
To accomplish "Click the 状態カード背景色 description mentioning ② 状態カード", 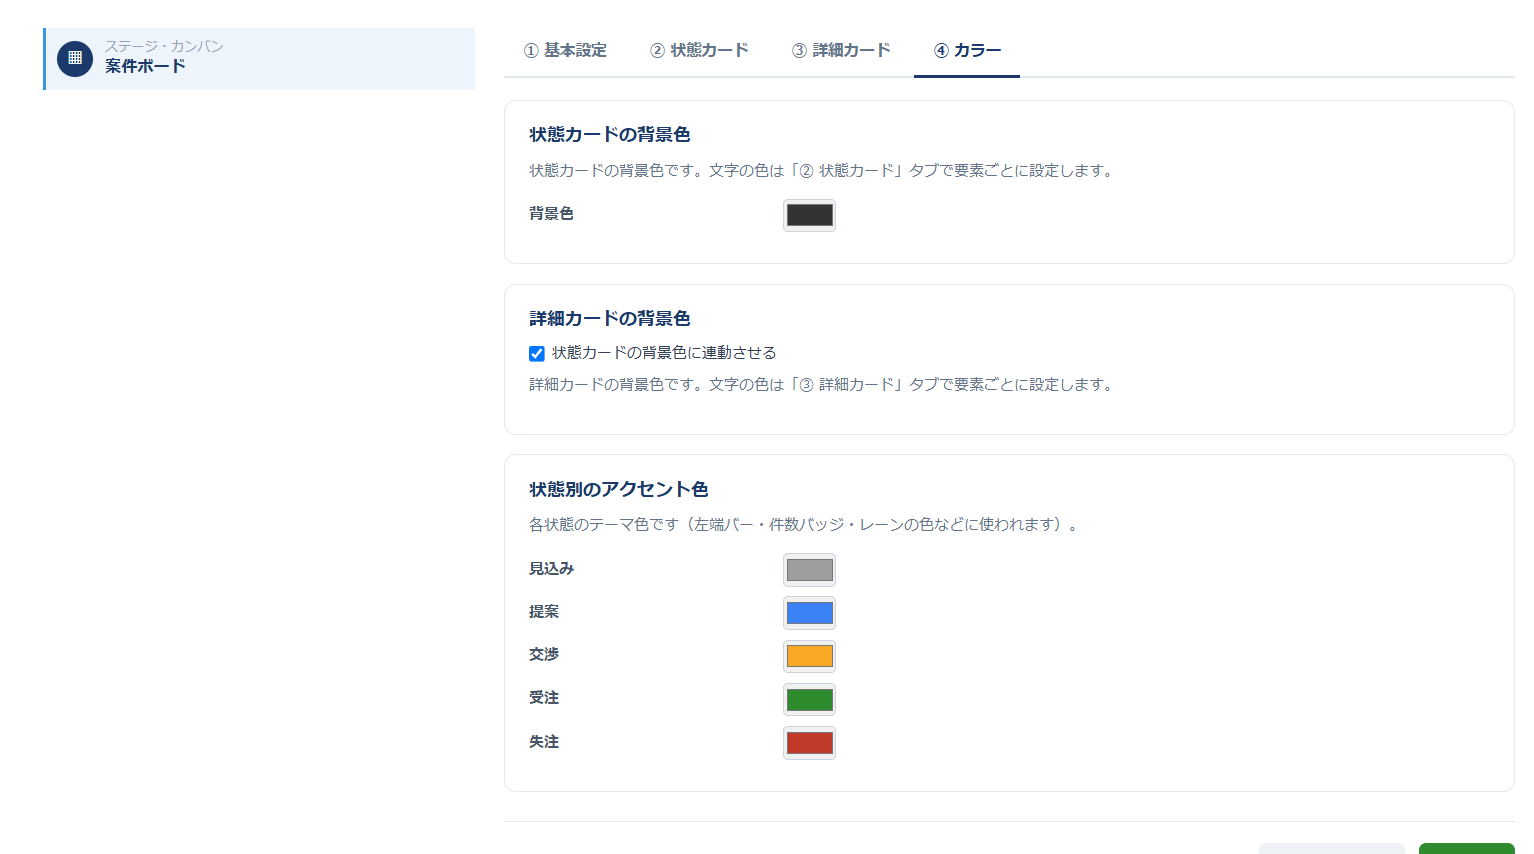I will point(823,171).
